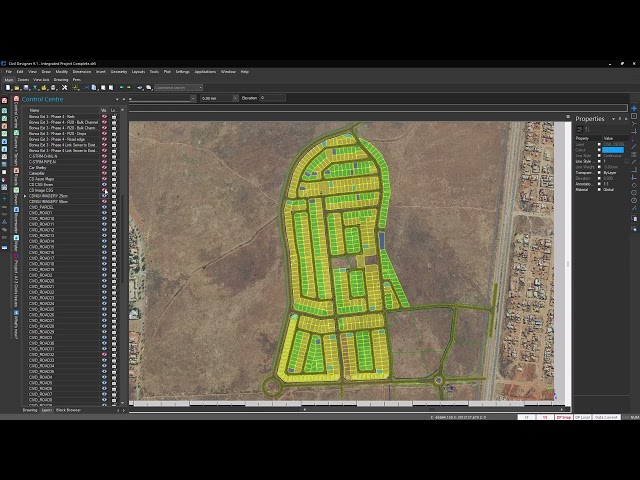Click the top red icon in far-left strip
Screen dimensions: 640x480
(x=4, y=100)
